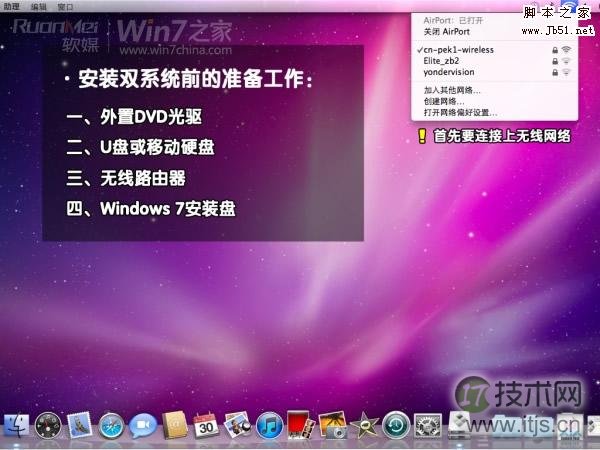Open the 编辑 menu in menu bar
600x450 pixels.
(x=39, y=7)
